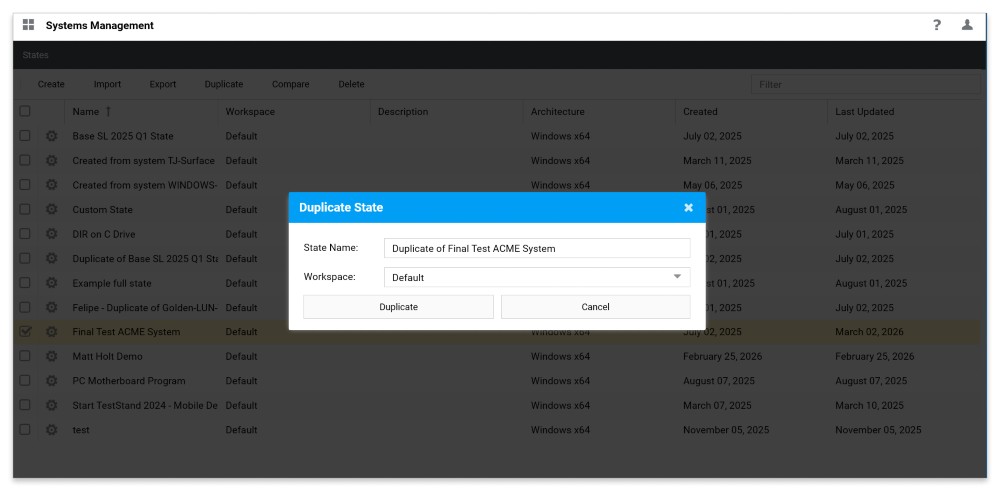
Task: Select the Export toolbar action
Action: 163,84
